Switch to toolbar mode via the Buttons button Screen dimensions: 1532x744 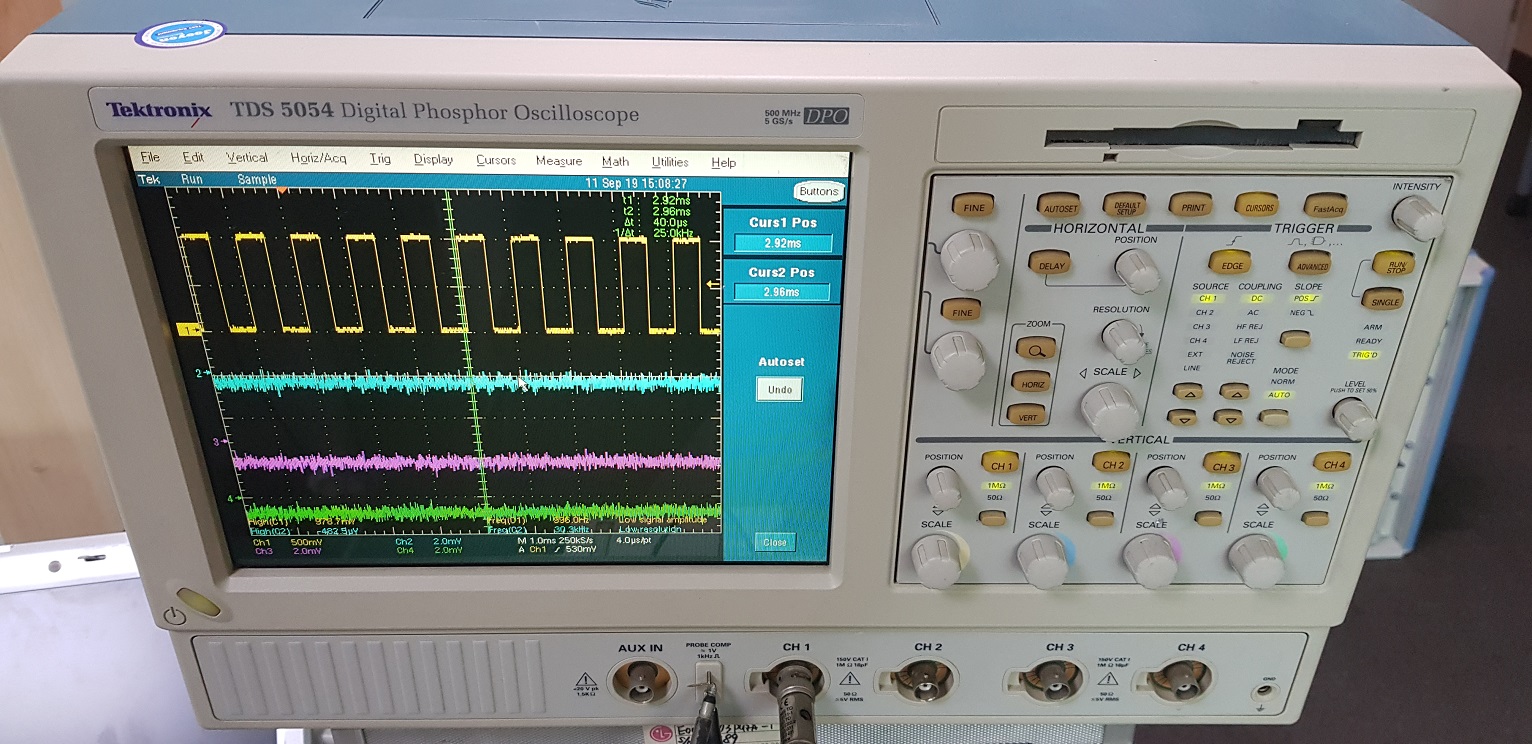819,191
